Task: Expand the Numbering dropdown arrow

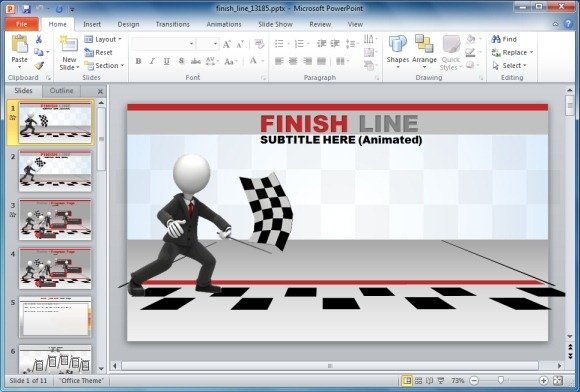Action: tap(308, 44)
